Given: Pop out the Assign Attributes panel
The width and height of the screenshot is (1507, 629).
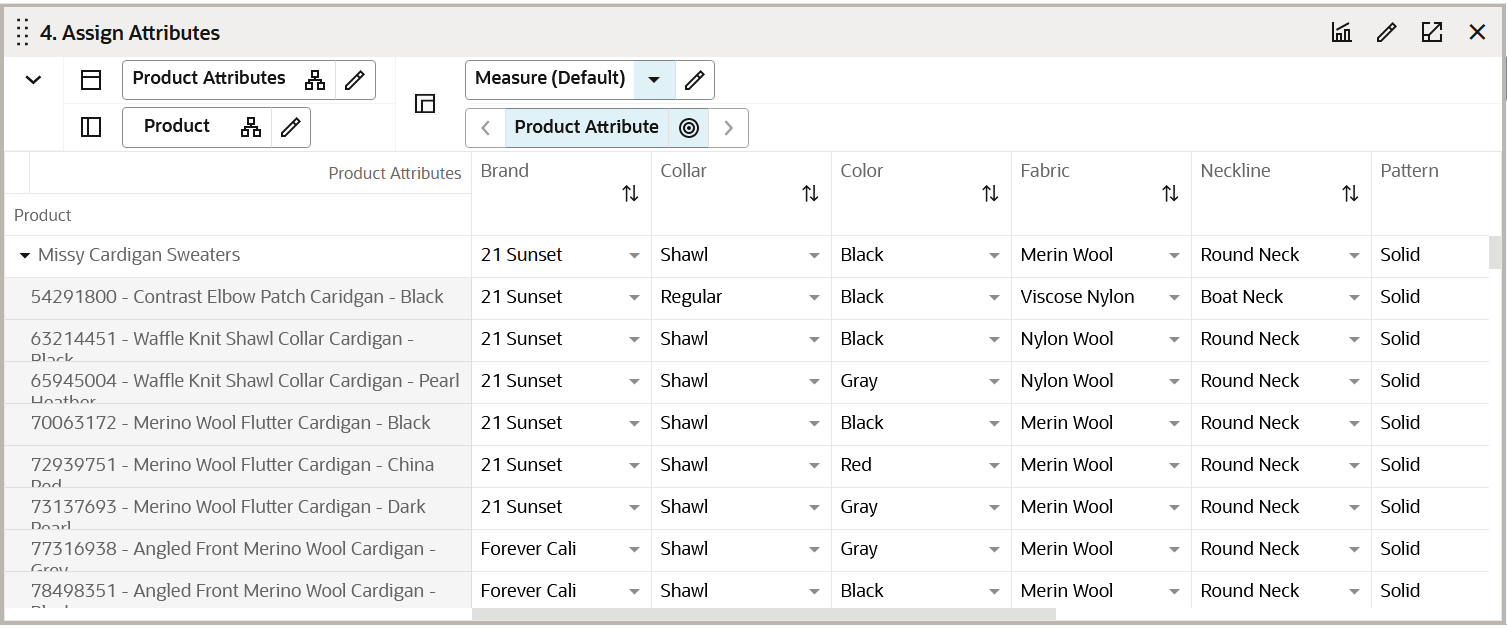Looking at the screenshot, I should click(1431, 32).
